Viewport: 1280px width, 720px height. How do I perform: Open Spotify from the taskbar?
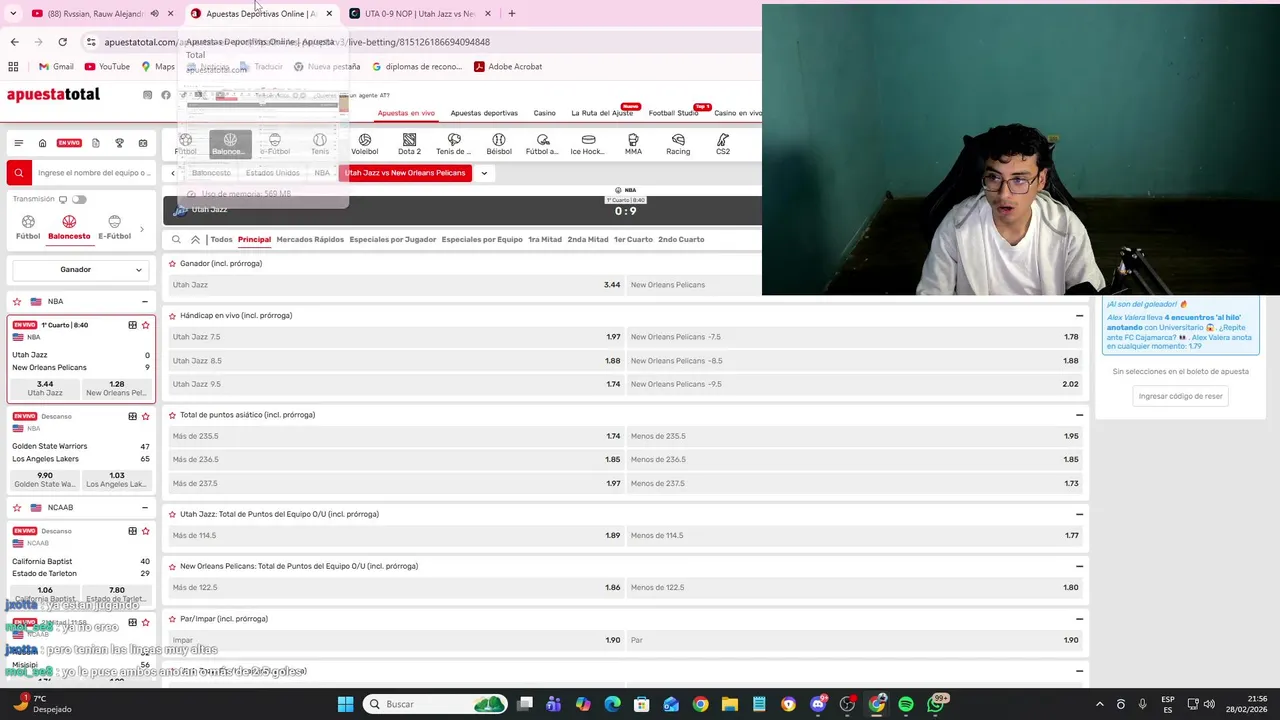tap(906, 704)
